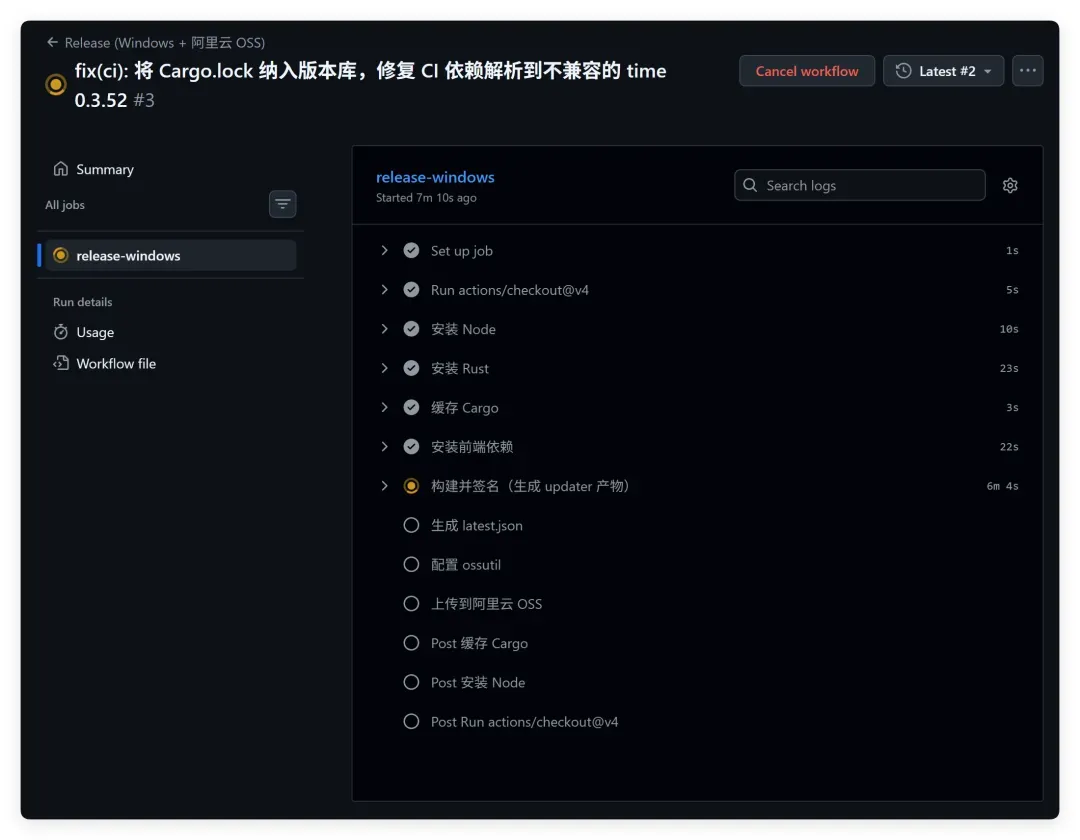The image size is (1080, 840).
Task: Click the Usage stopwatch icon
Action: (x=61, y=332)
